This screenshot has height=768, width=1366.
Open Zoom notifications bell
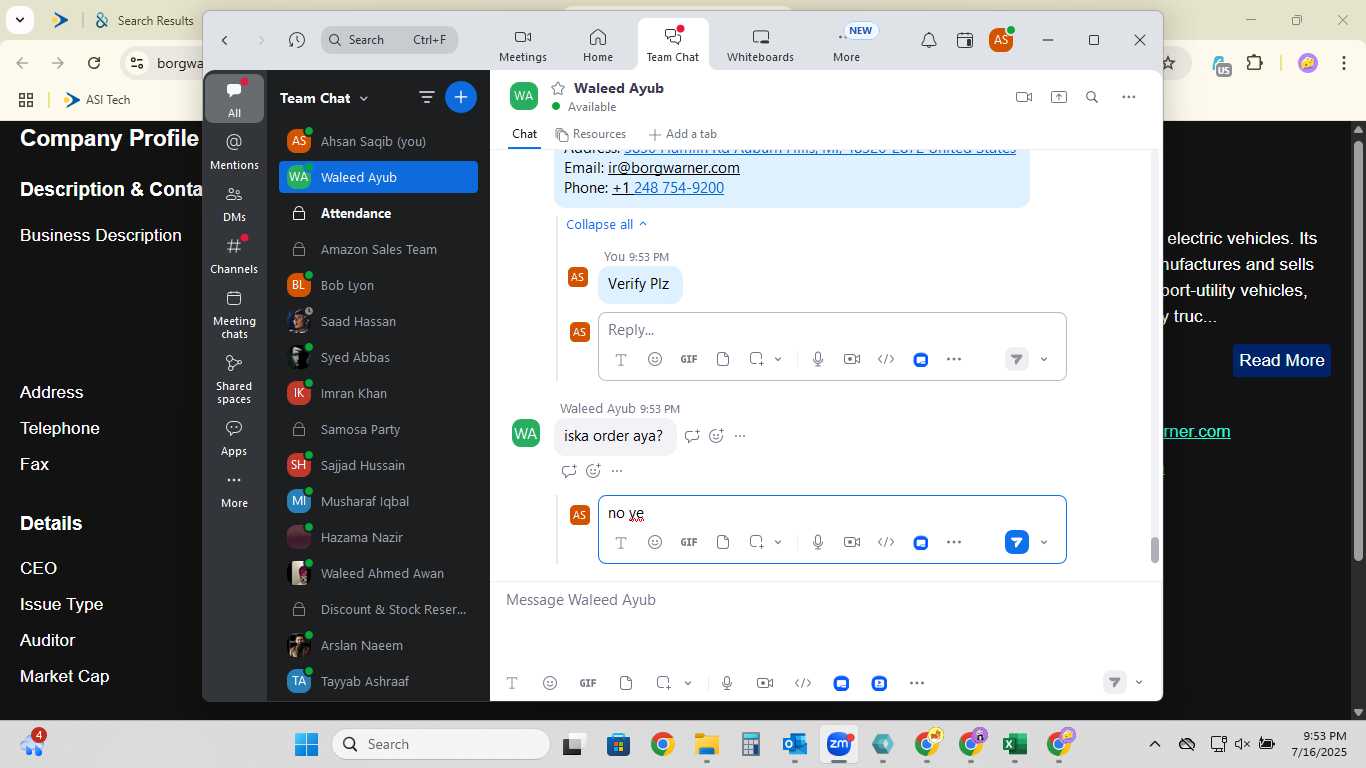tap(929, 40)
